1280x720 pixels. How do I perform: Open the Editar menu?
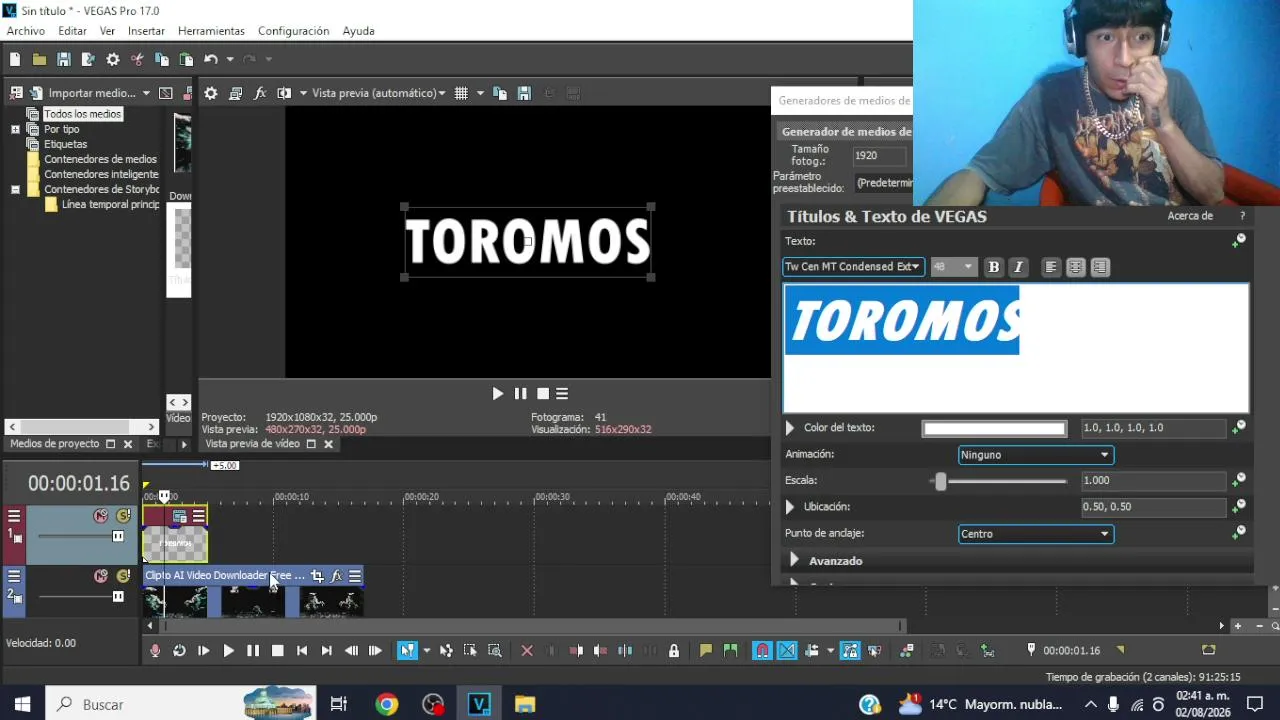point(72,31)
